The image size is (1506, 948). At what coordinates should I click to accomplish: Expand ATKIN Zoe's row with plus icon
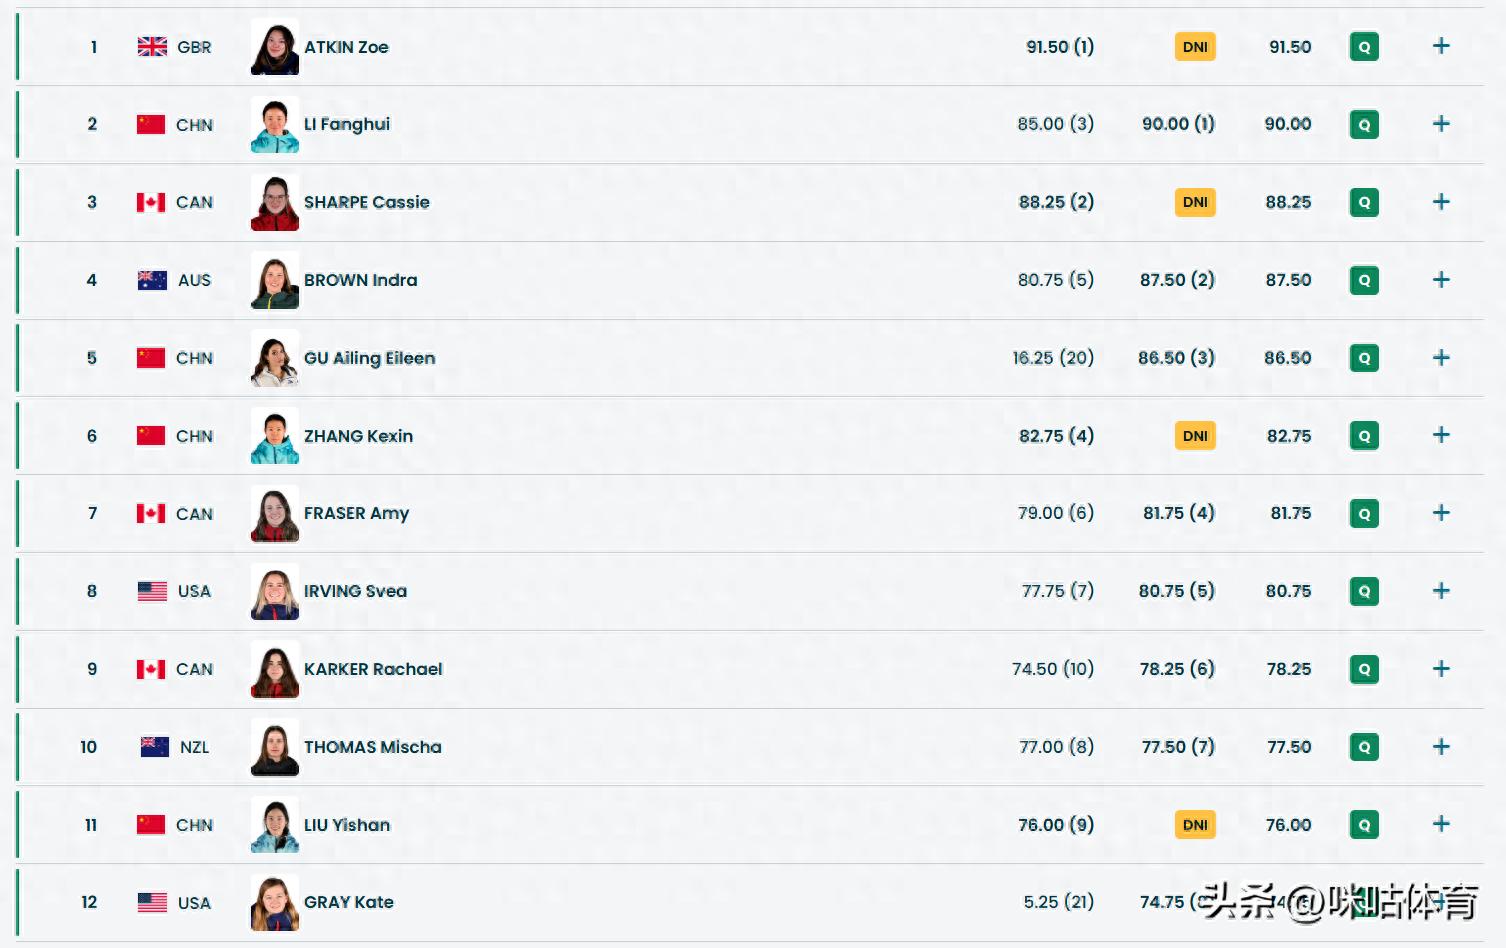(1440, 46)
